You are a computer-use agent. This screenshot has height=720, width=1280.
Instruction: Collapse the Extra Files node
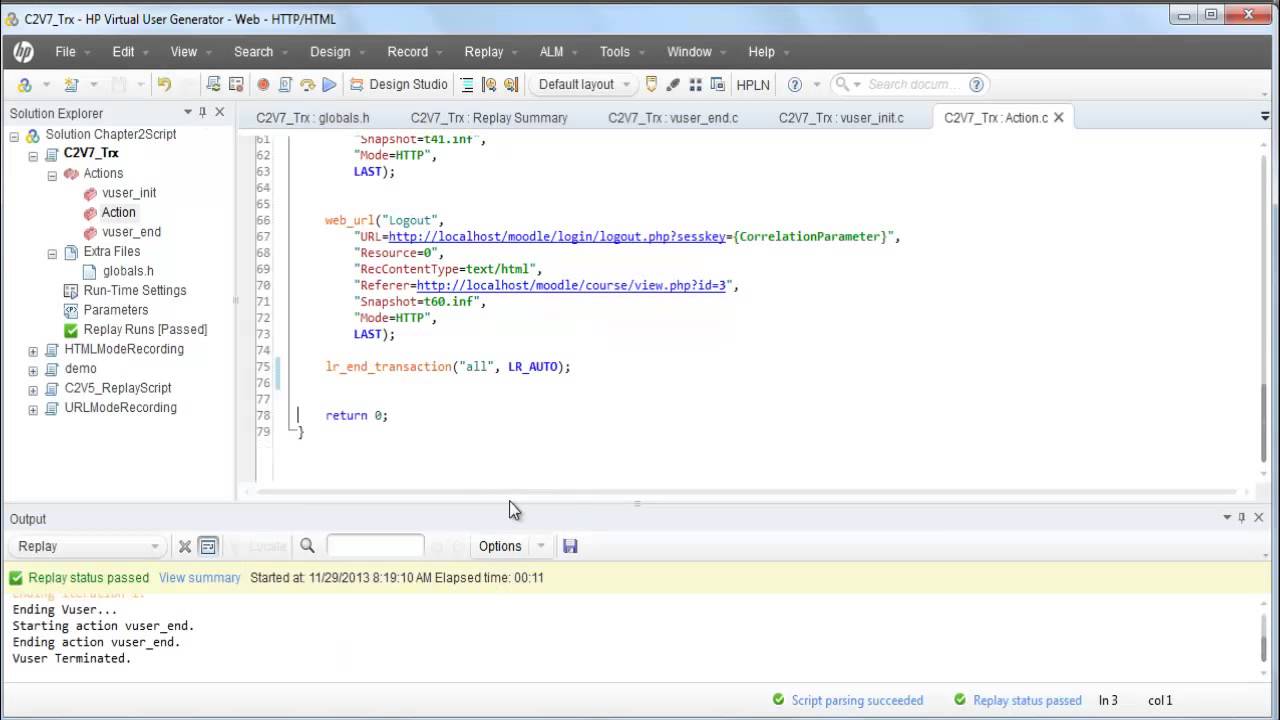point(52,252)
